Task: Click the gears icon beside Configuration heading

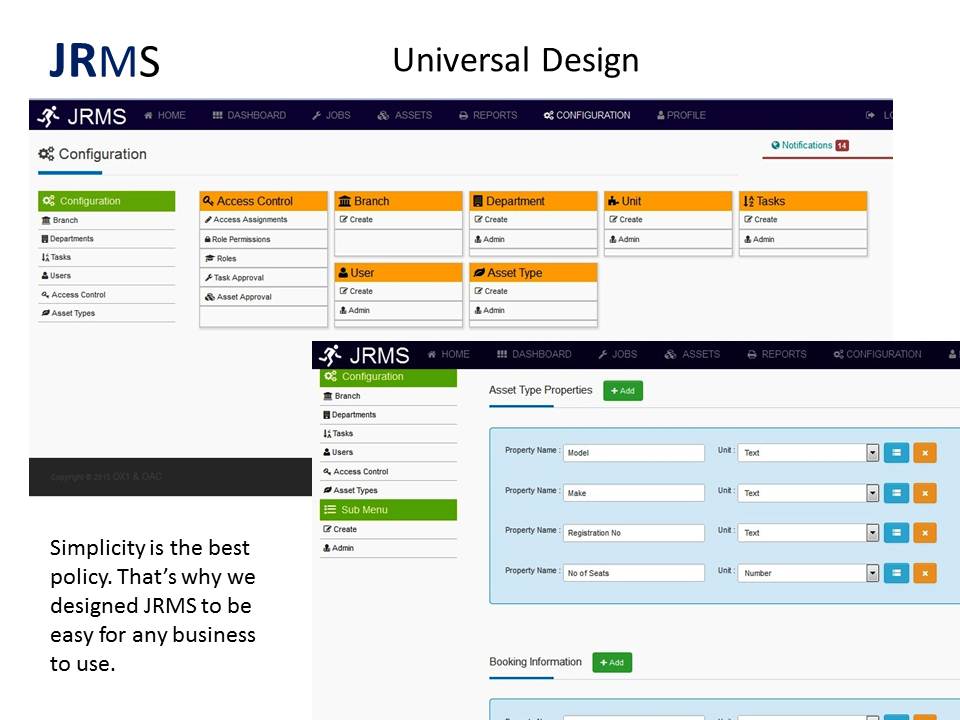Action: tap(46, 154)
